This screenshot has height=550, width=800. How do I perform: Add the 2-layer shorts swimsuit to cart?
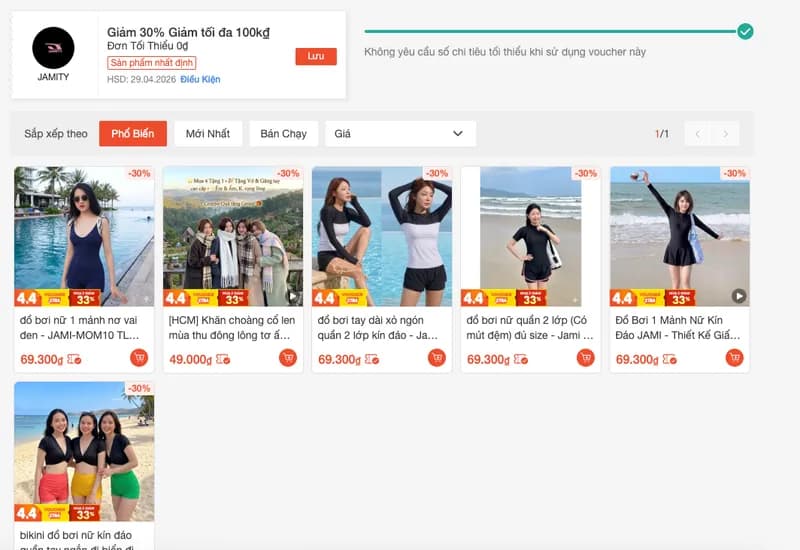point(585,358)
